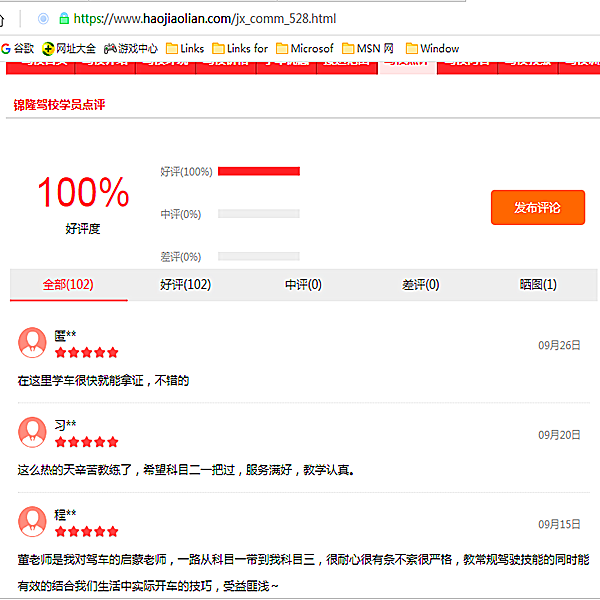Viewport: 600px width, 600px height.
Task: Open the 游戏中心 bookmark
Action: coord(130,48)
